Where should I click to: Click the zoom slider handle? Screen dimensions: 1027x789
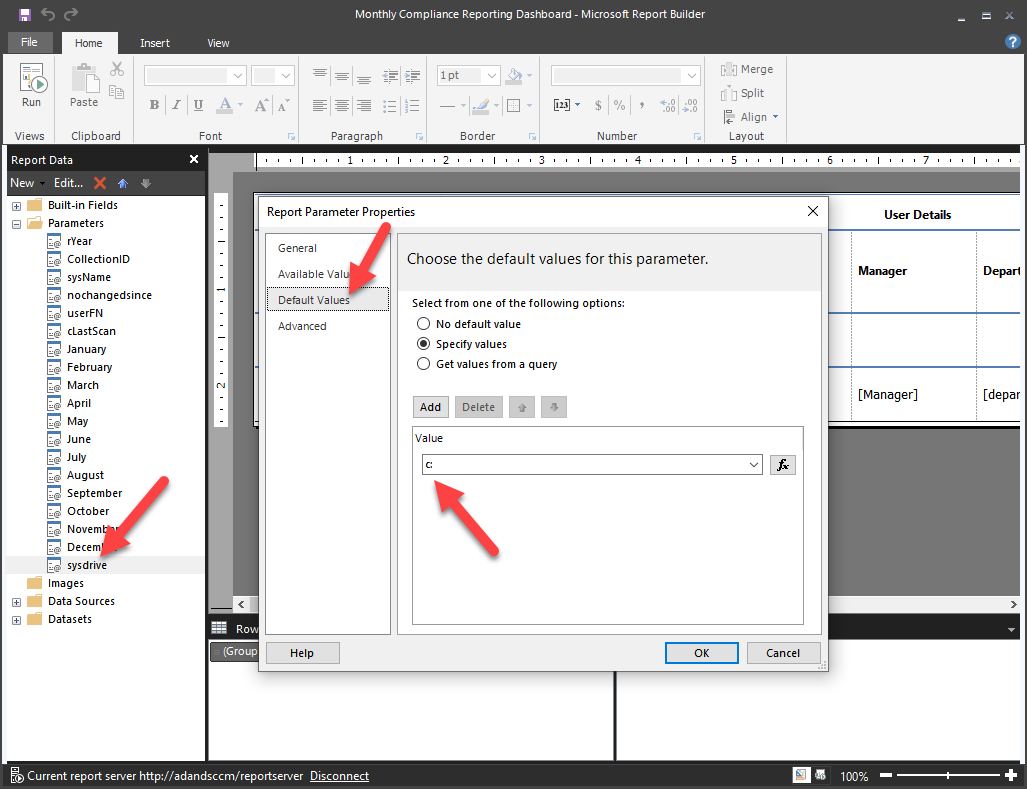(x=948, y=775)
